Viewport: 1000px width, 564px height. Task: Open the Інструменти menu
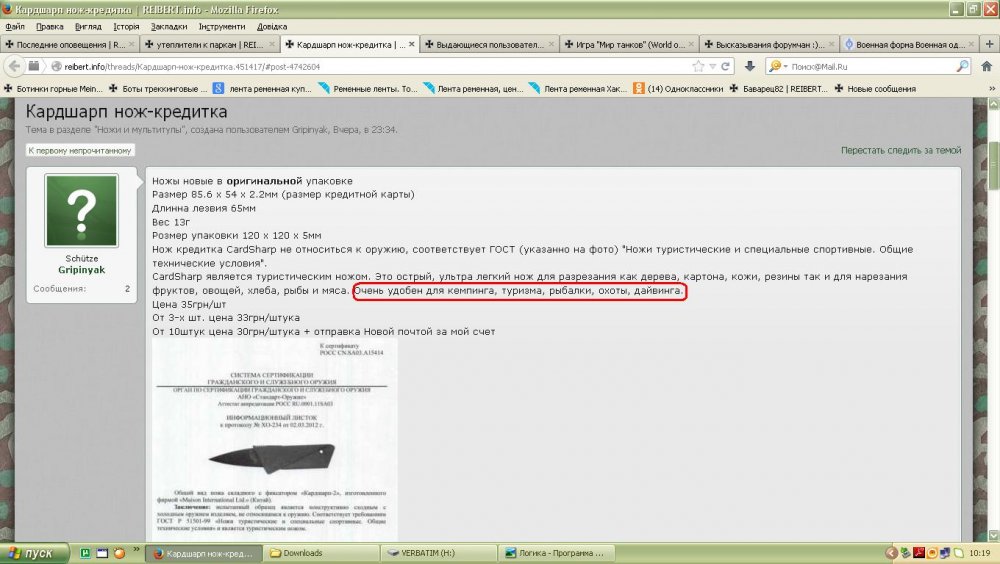tap(222, 26)
